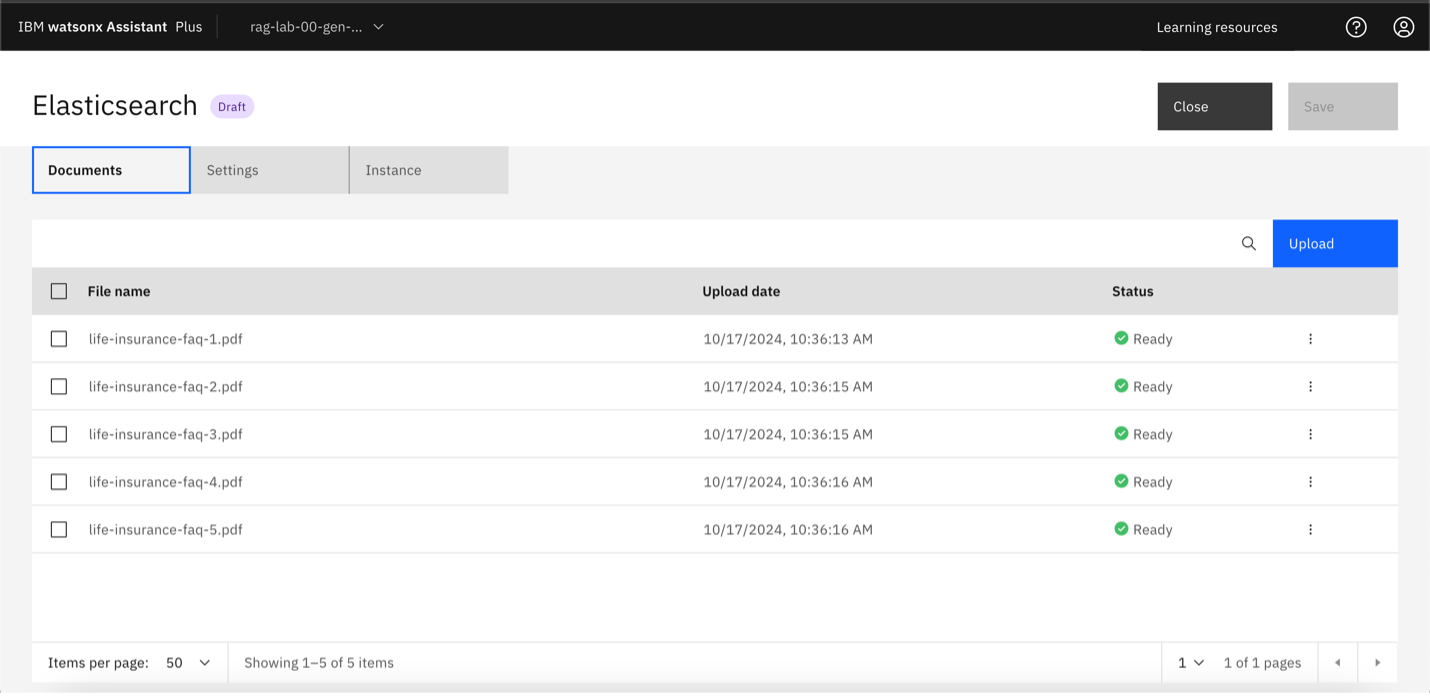Open overflow menu for life-insurance-faq-3.pdf
Viewport: 1430px width, 696px height.
tap(1310, 434)
